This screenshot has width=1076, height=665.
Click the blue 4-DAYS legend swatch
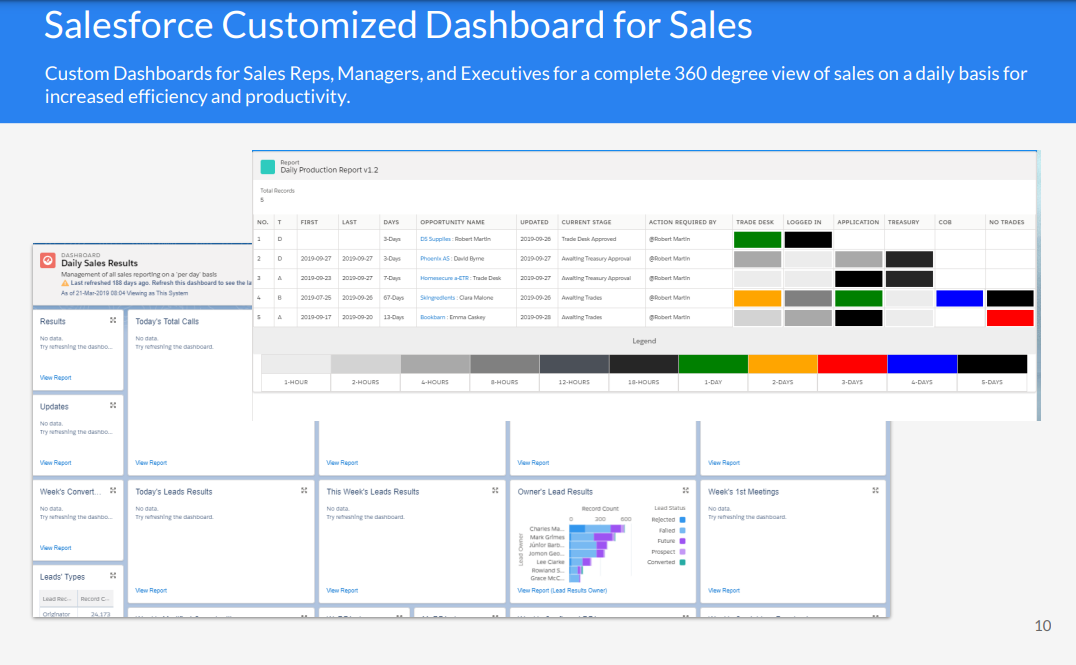922,364
